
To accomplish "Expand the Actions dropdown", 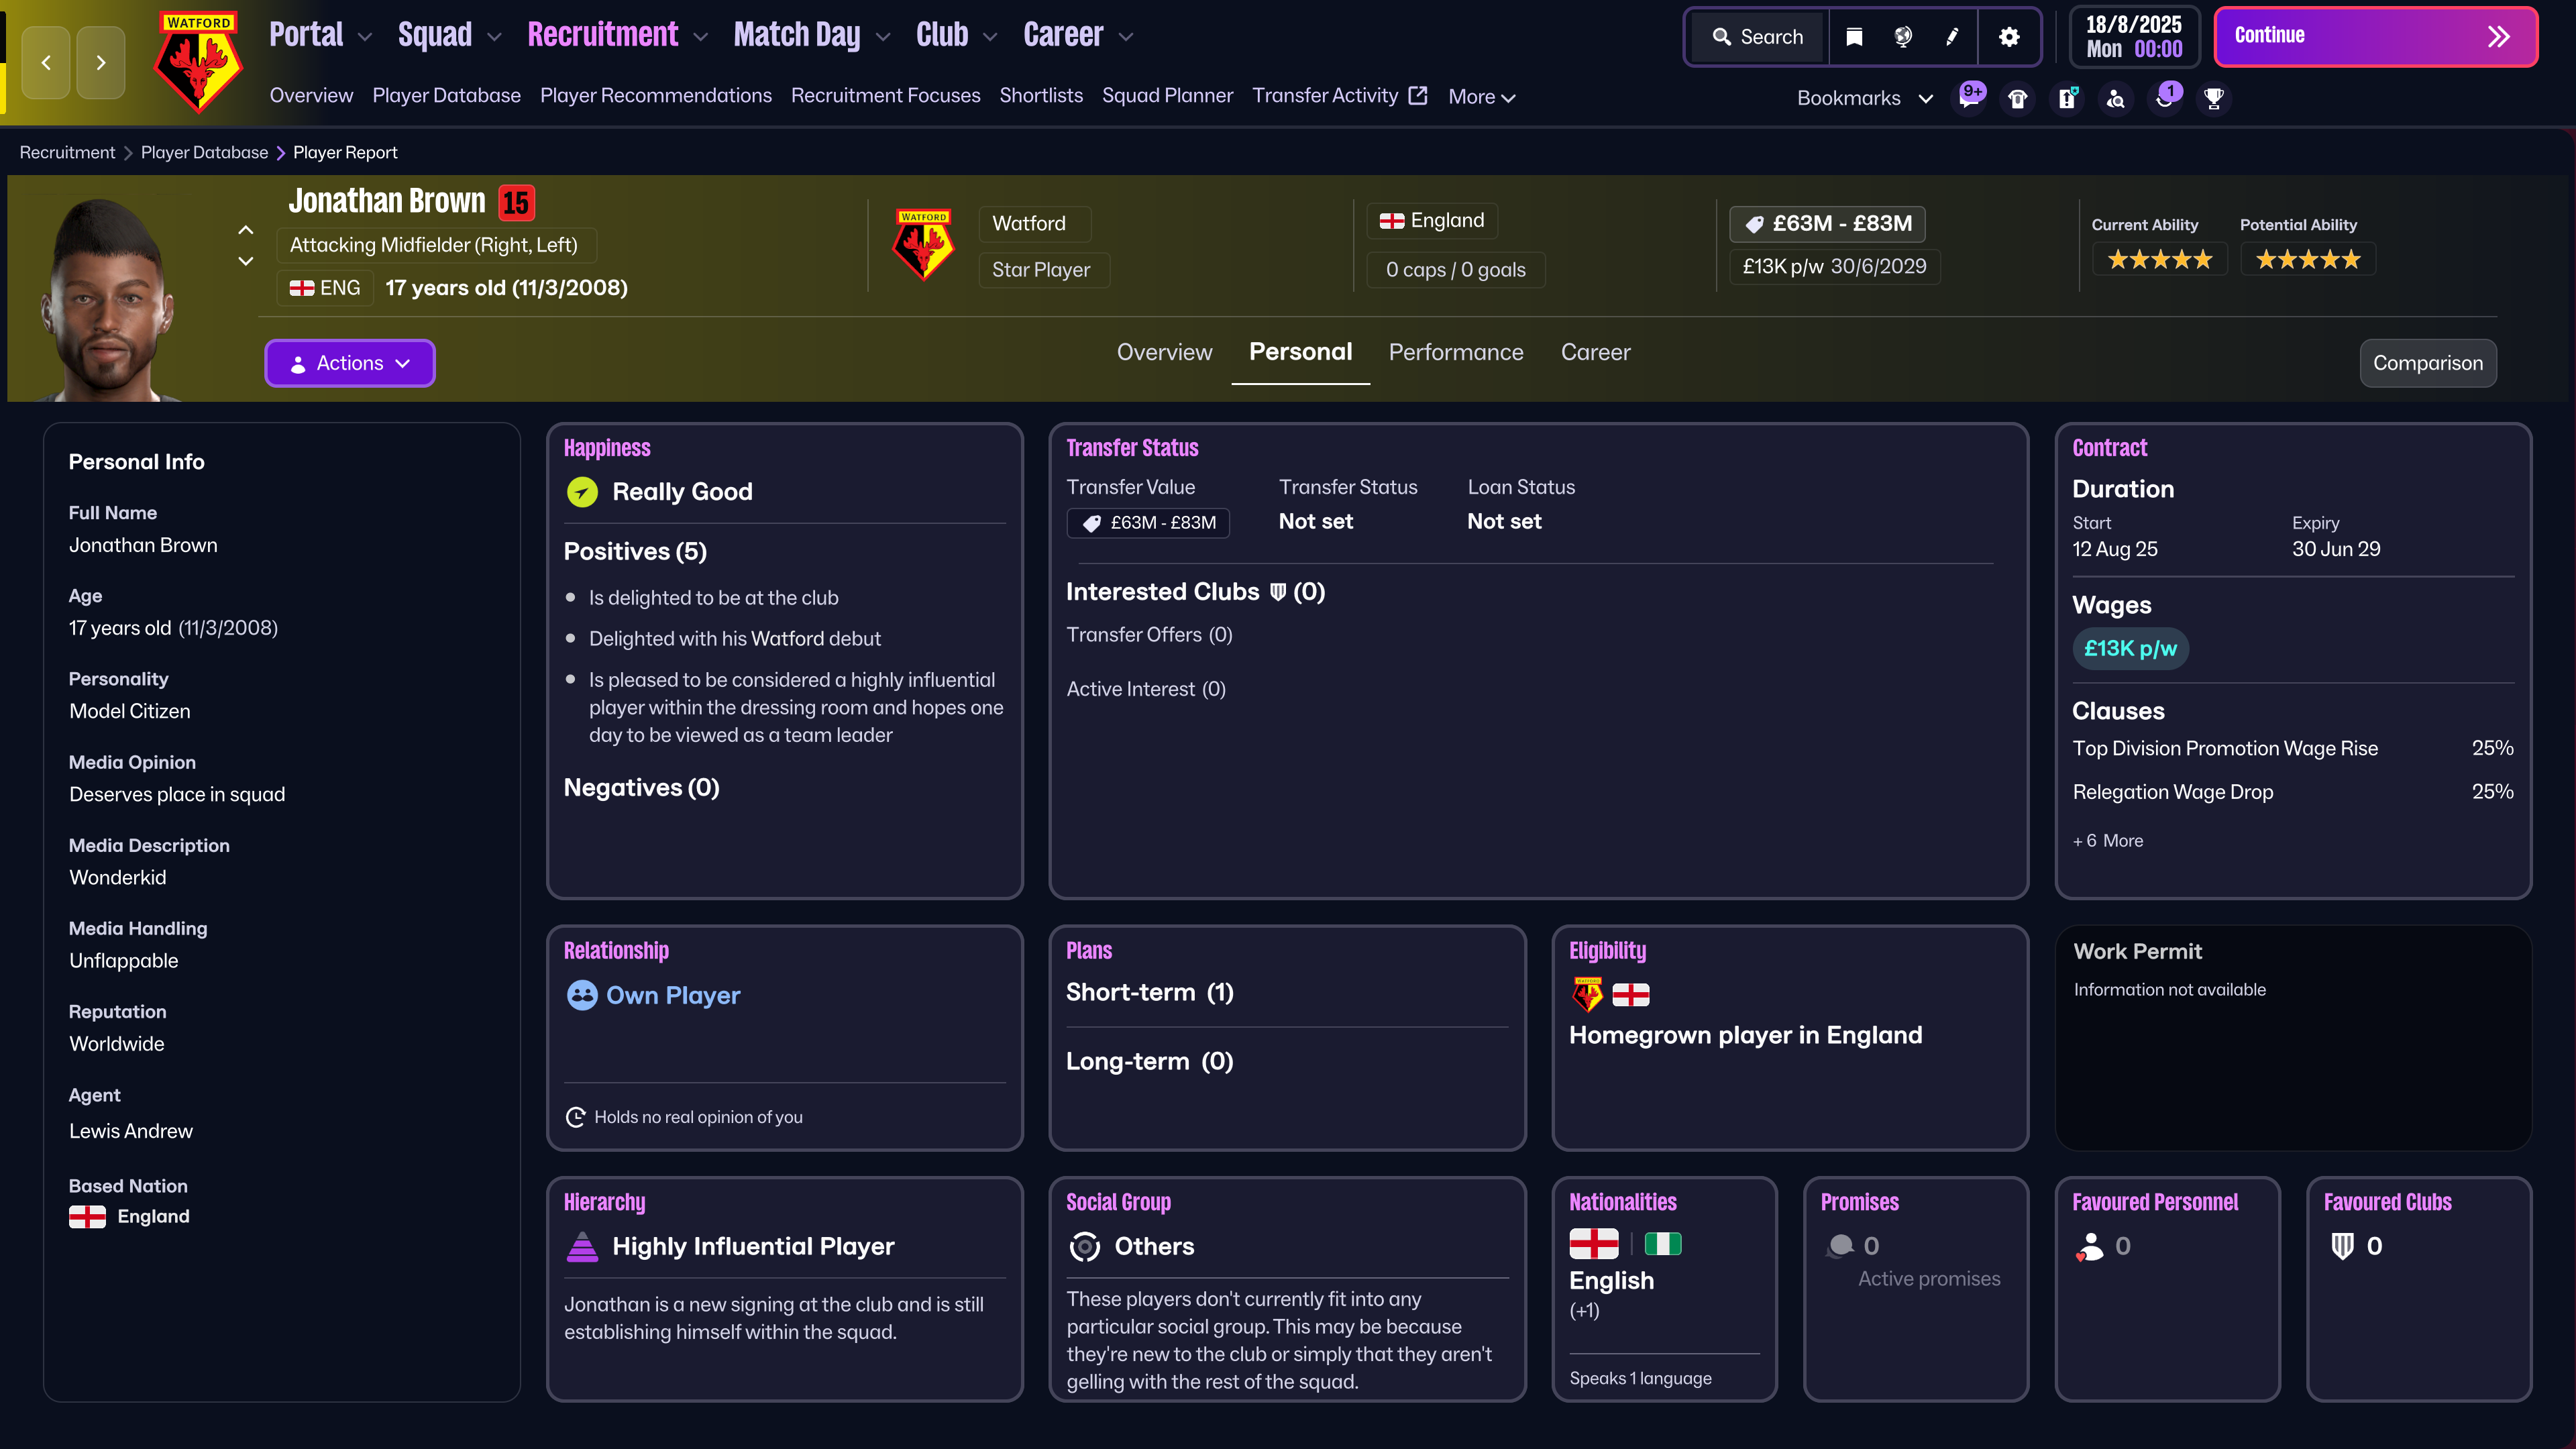I will (350, 363).
